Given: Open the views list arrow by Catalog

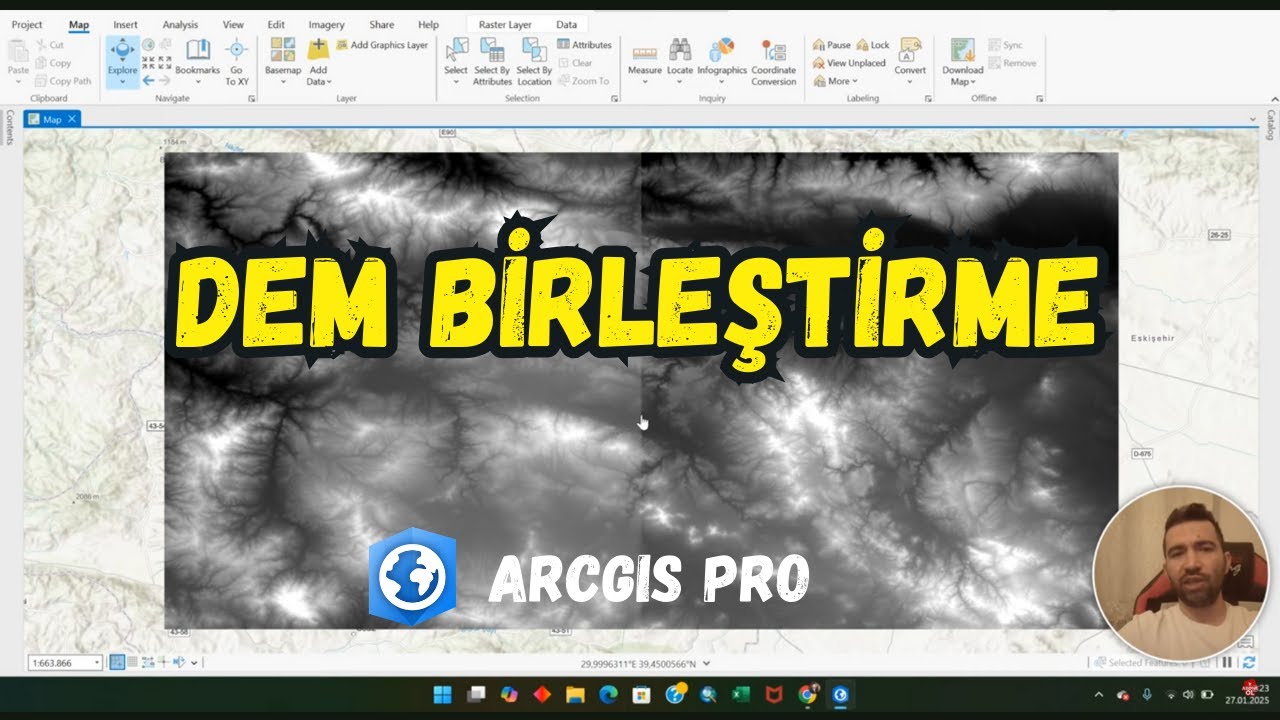Looking at the screenshot, I should pyautogui.click(x=1254, y=119).
